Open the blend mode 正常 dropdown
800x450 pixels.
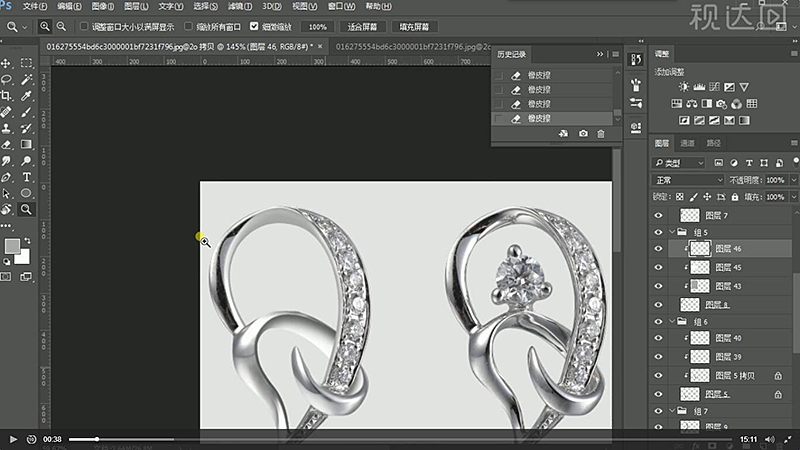[x=688, y=180]
